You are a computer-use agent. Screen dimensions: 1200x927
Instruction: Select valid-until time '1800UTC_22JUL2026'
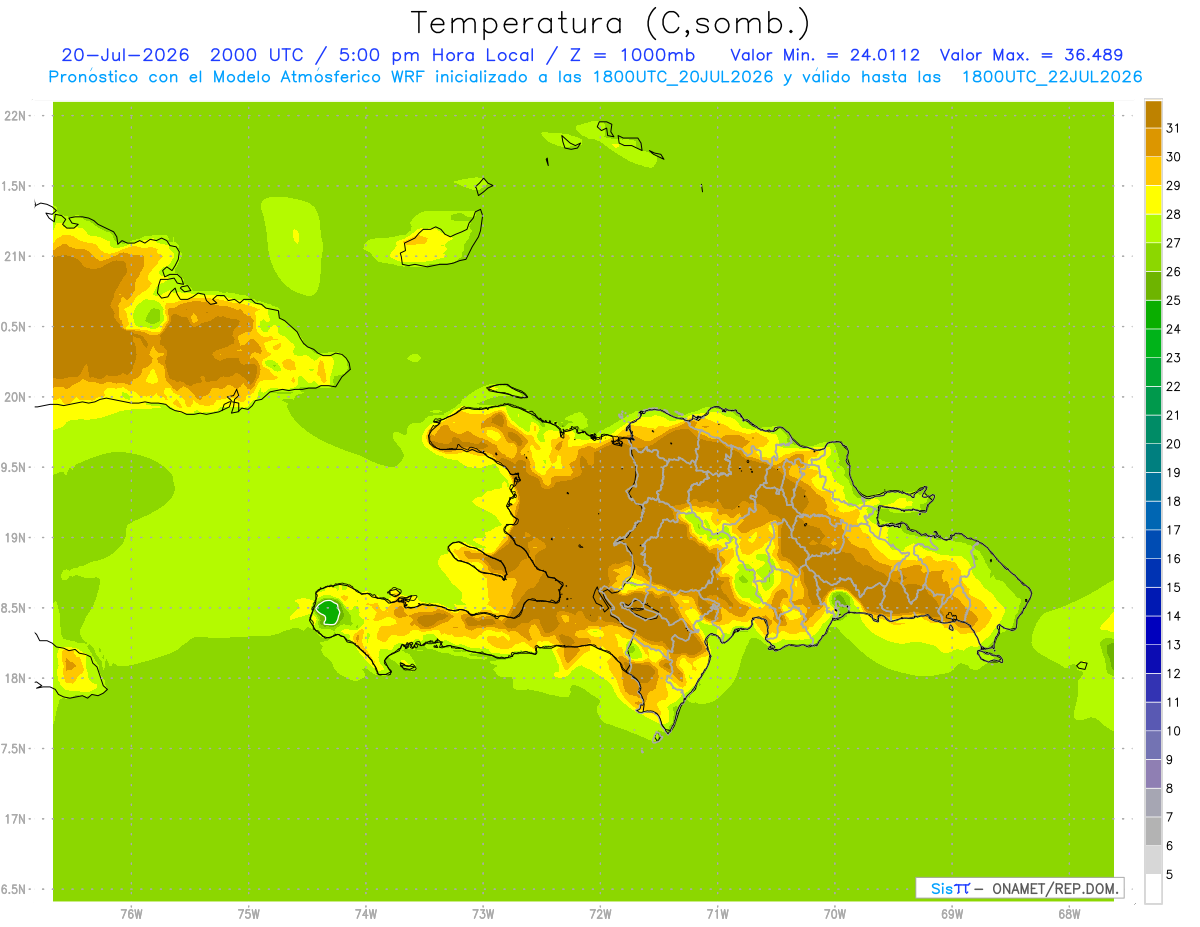point(1052,77)
